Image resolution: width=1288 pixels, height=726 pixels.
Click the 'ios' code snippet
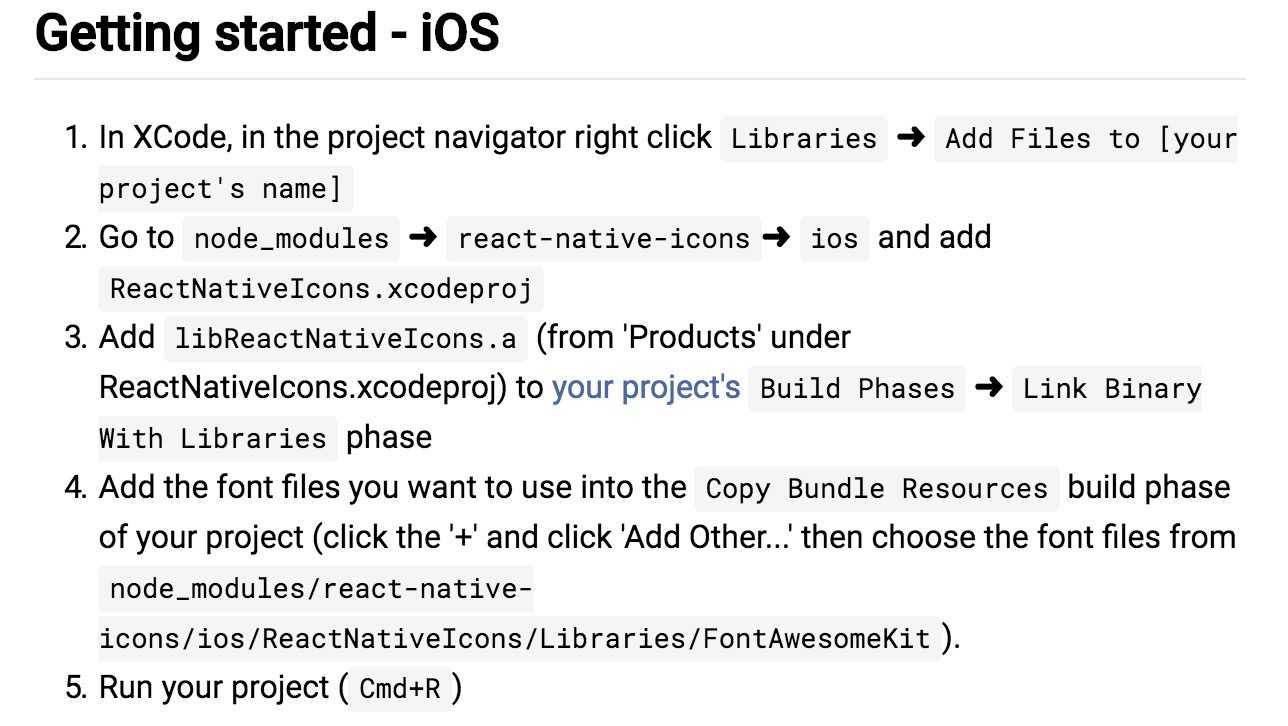click(x=835, y=238)
